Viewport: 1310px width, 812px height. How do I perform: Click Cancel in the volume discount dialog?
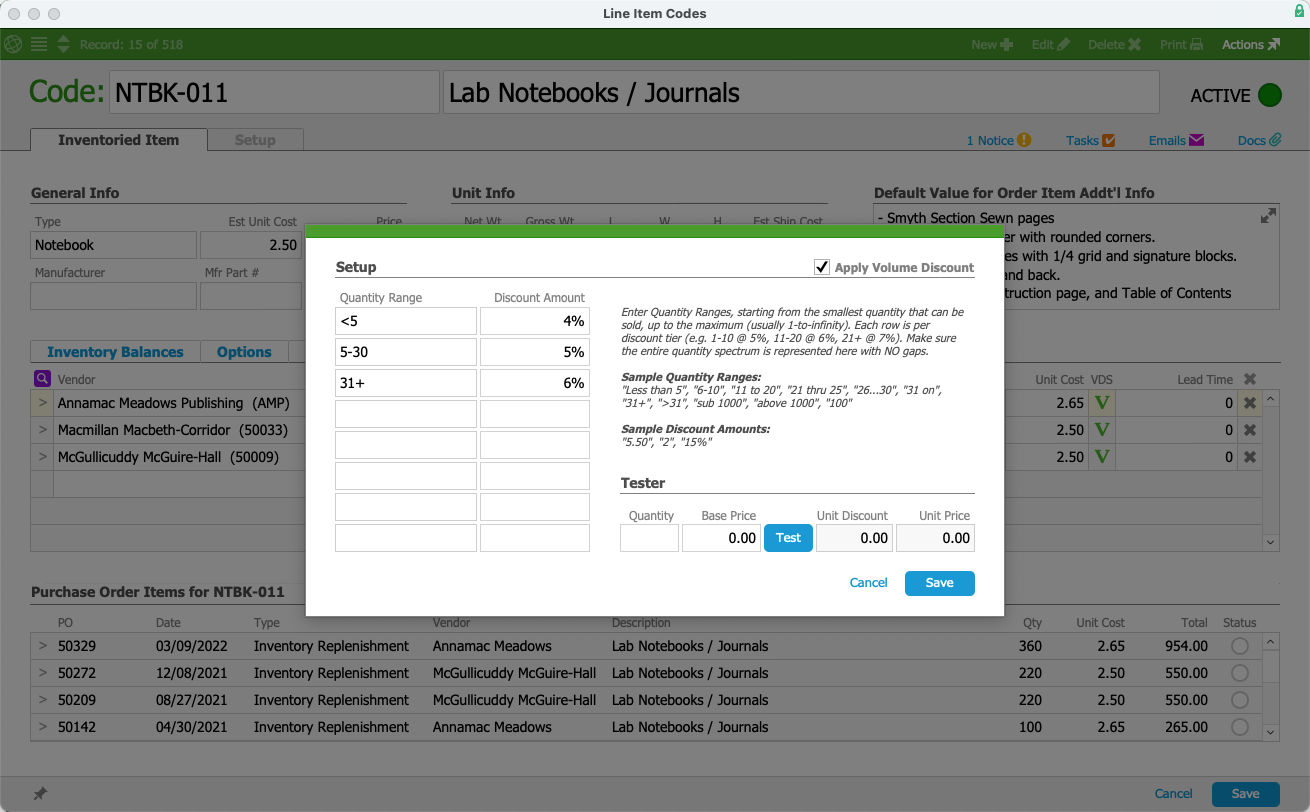pos(868,583)
